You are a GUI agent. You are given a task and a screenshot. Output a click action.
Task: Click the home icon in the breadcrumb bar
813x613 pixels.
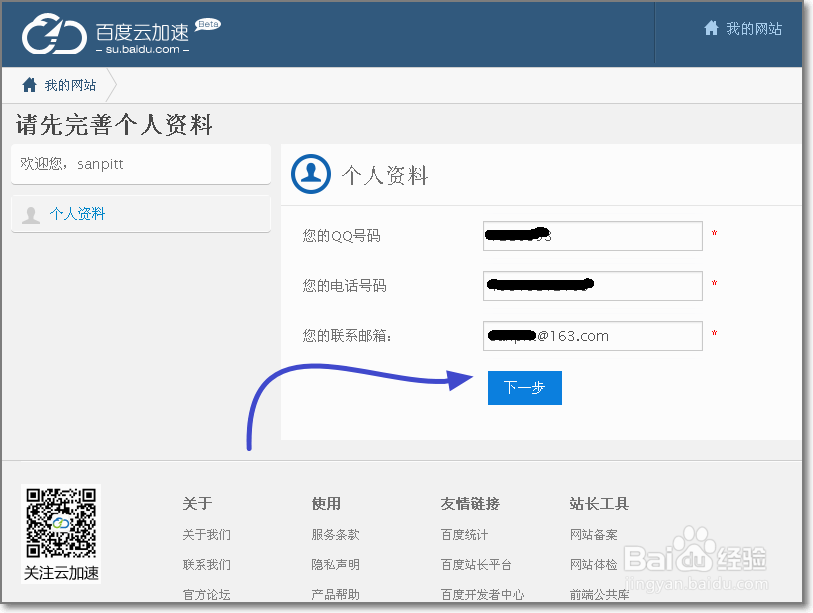[29, 85]
